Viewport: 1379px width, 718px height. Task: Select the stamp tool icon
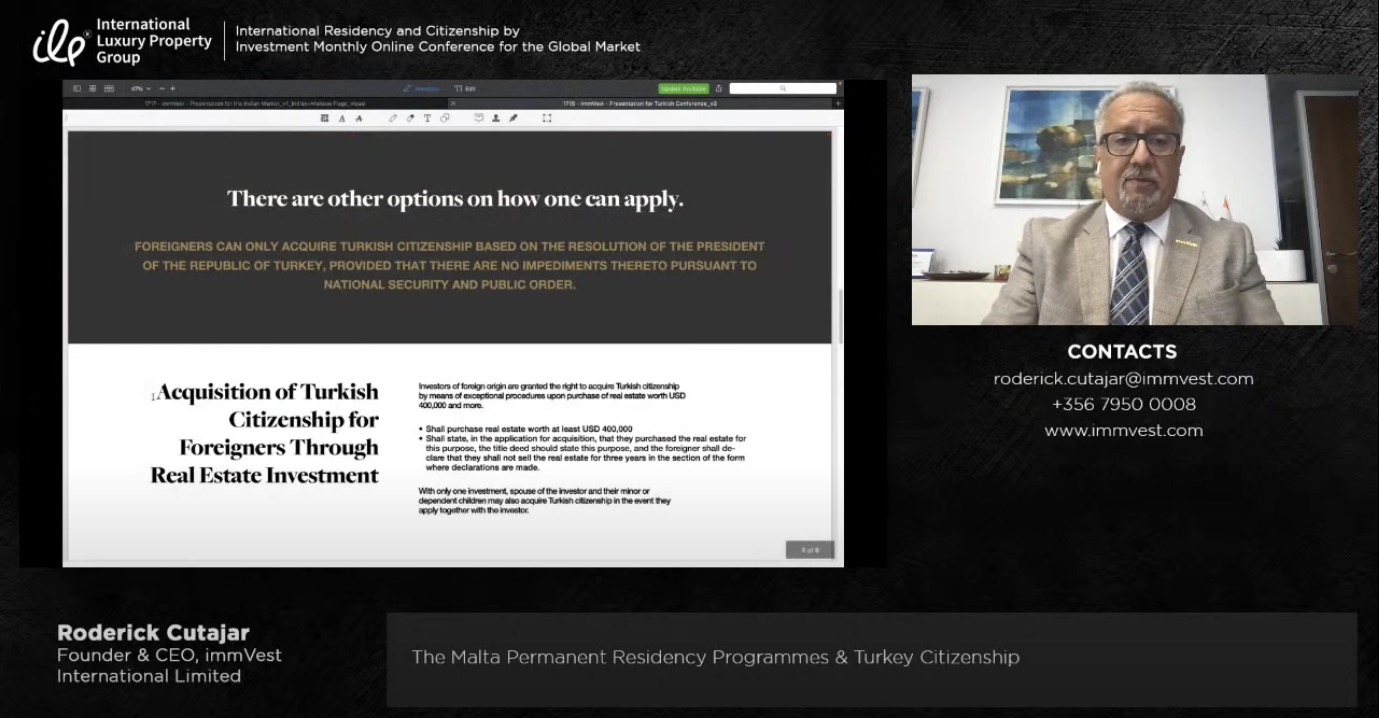(x=496, y=118)
